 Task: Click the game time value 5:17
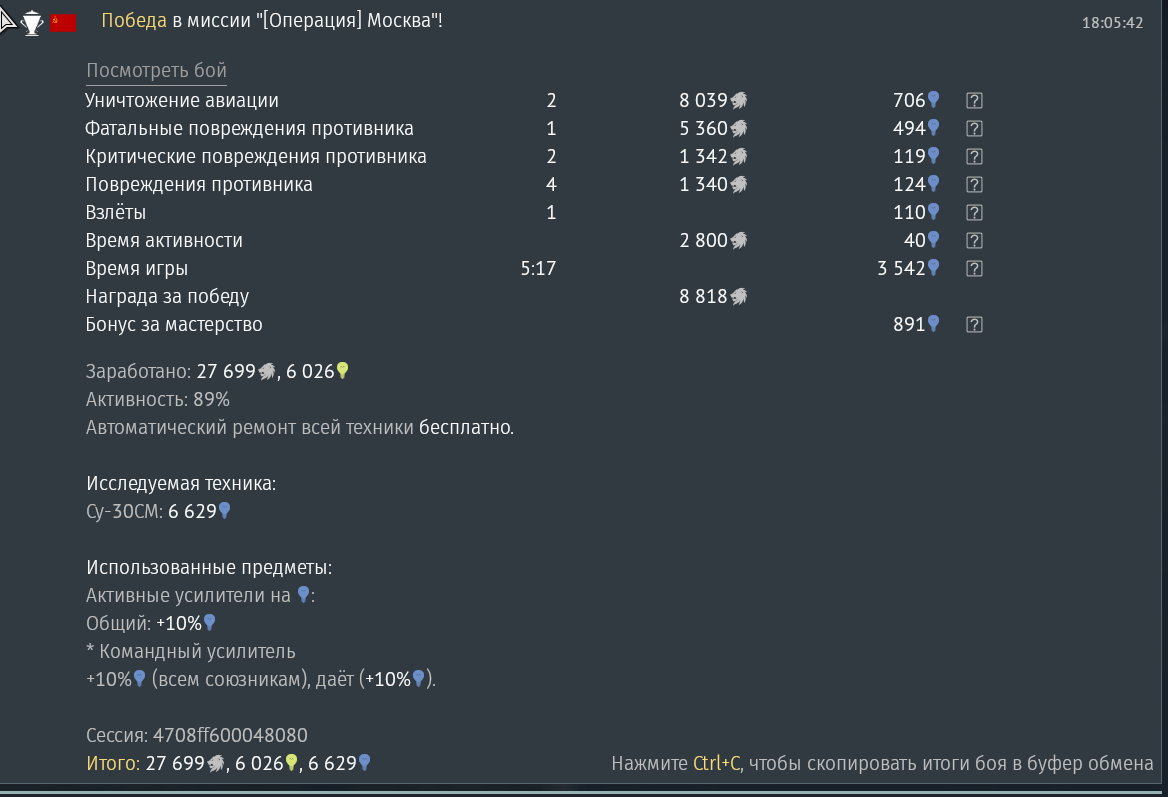pos(538,268)
